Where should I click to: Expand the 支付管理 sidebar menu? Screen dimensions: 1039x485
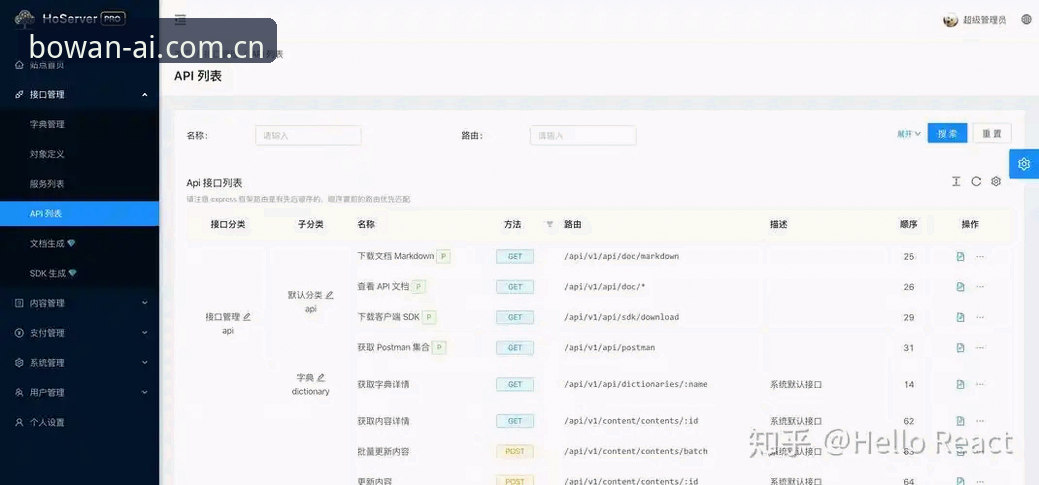(80, 333)
